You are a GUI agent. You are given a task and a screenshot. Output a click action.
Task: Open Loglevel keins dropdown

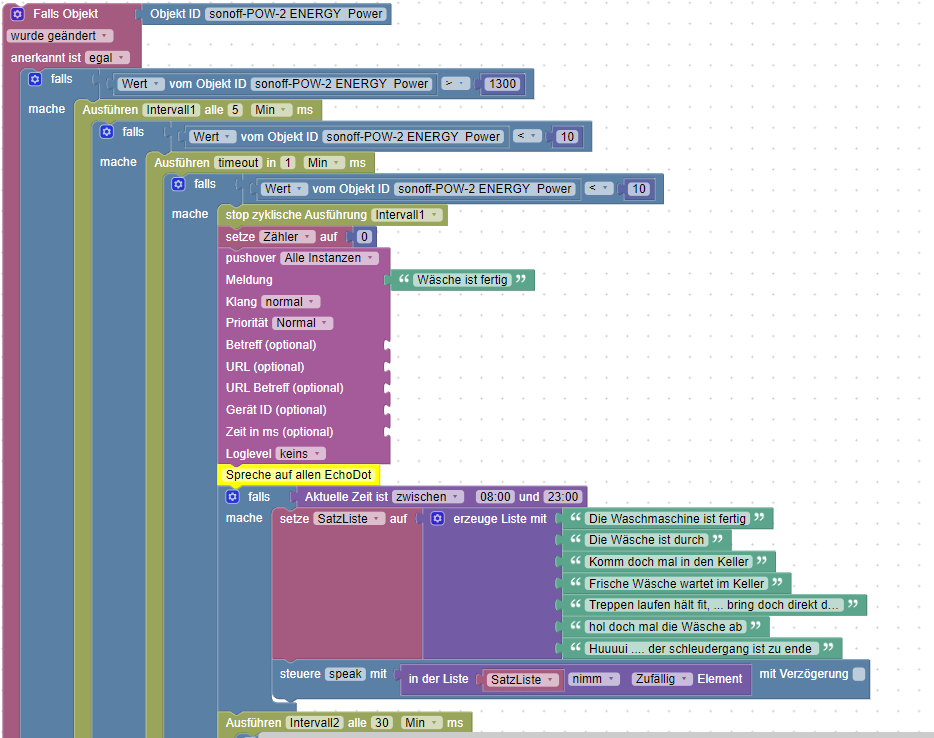point(300,454)
